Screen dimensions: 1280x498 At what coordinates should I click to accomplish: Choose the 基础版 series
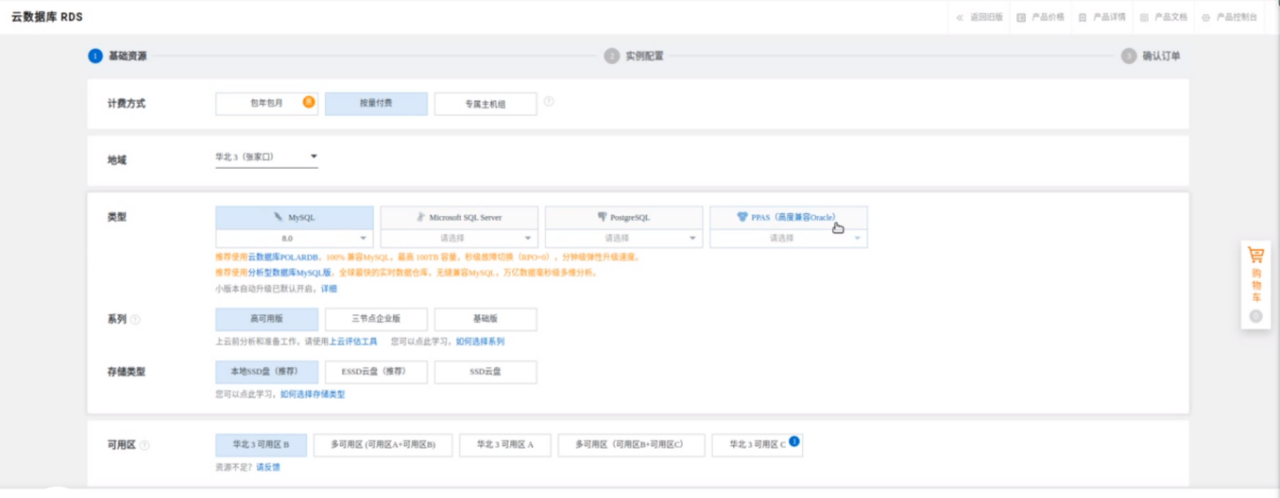point(485,319)
